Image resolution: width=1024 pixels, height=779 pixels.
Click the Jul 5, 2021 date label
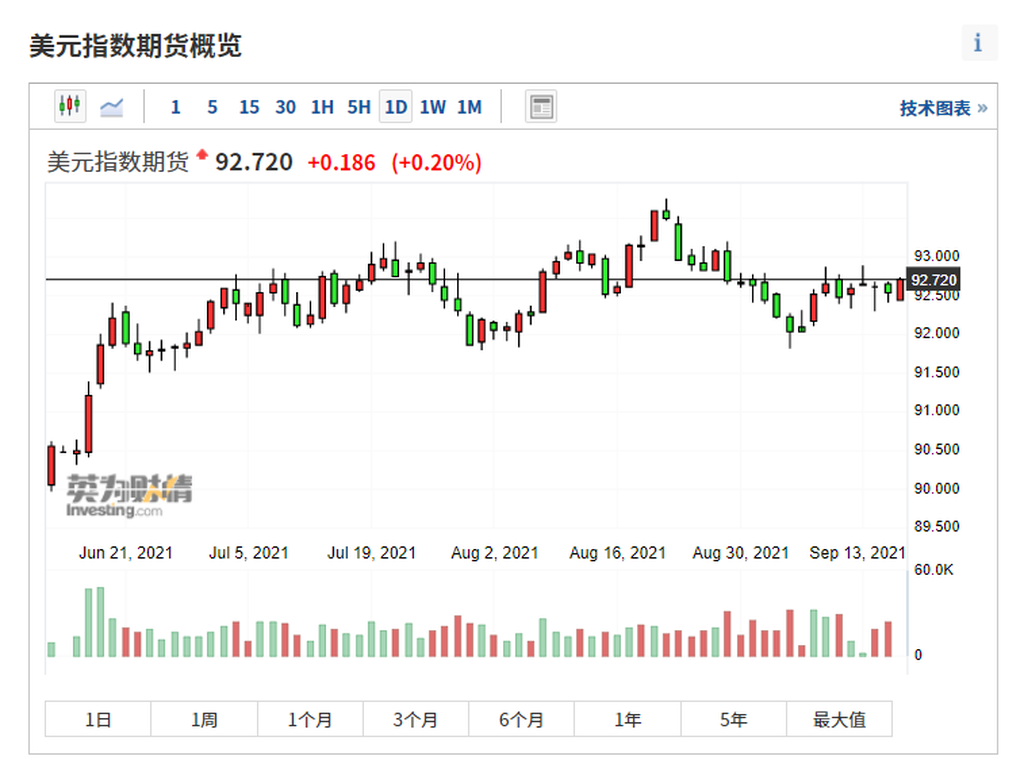(x=249, y=553)
